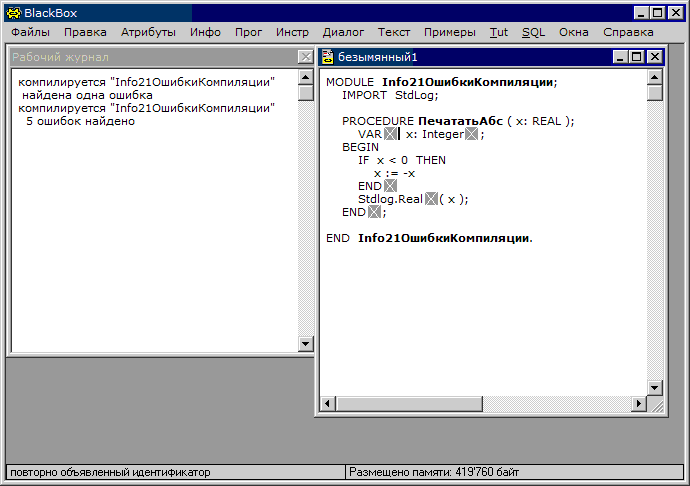690x486 pixels.
Task: Click the log window scroll-up arrow
Action: point(305,77)
